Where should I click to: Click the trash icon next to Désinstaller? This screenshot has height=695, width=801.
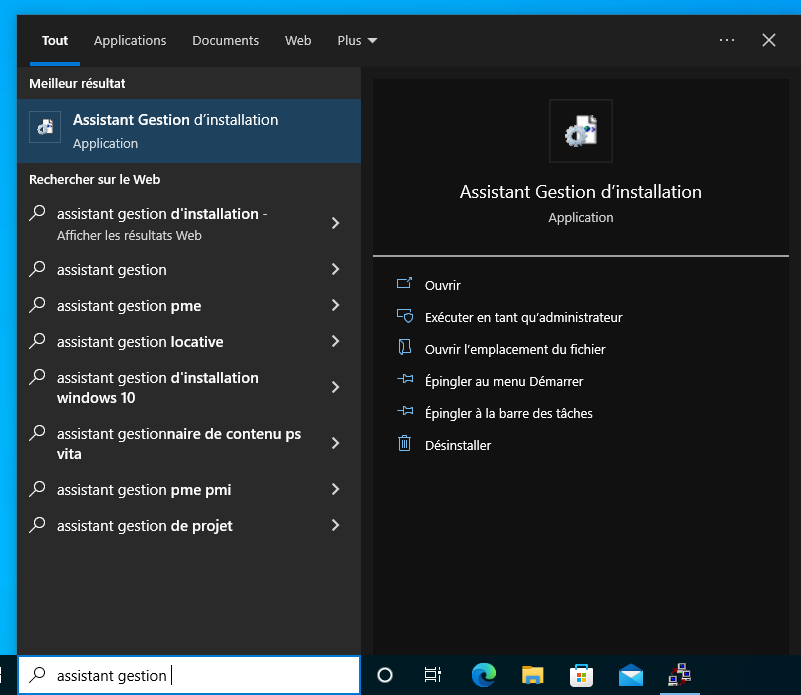click(406, 445)
